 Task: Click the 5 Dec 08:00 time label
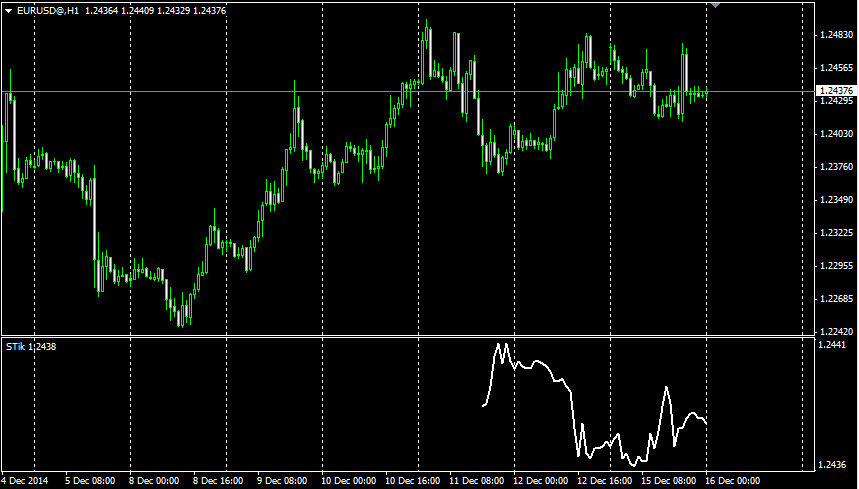pos(90,481)
